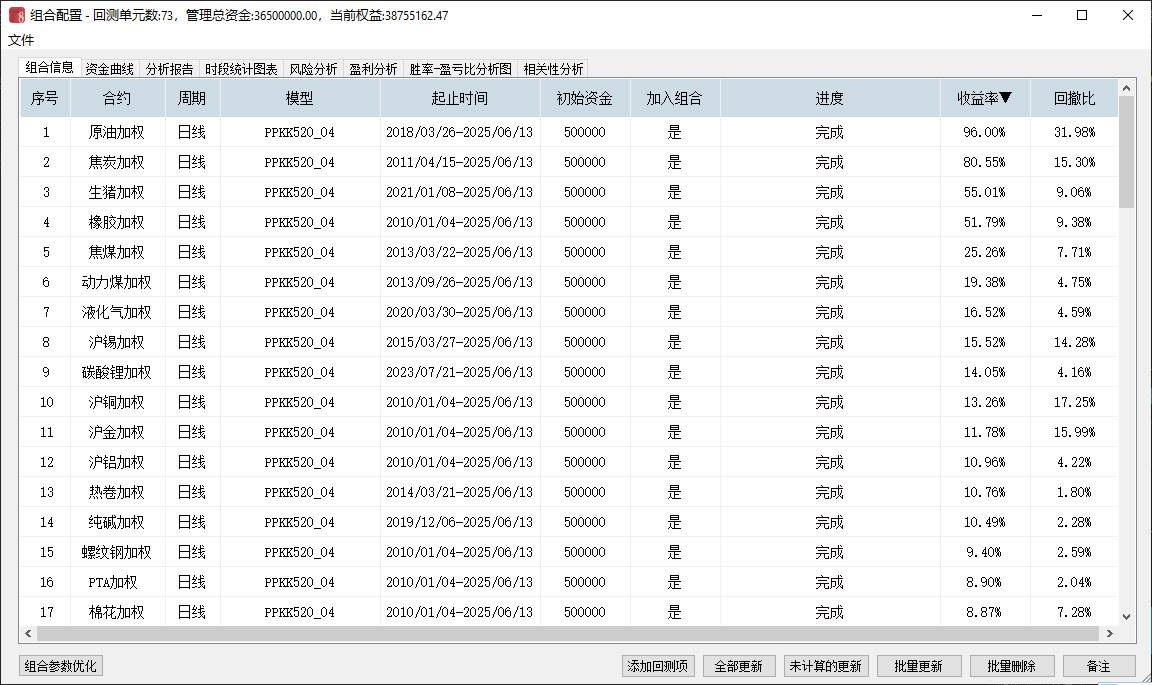
Task: Select the 原油加权 row
Action: point(116,132)
